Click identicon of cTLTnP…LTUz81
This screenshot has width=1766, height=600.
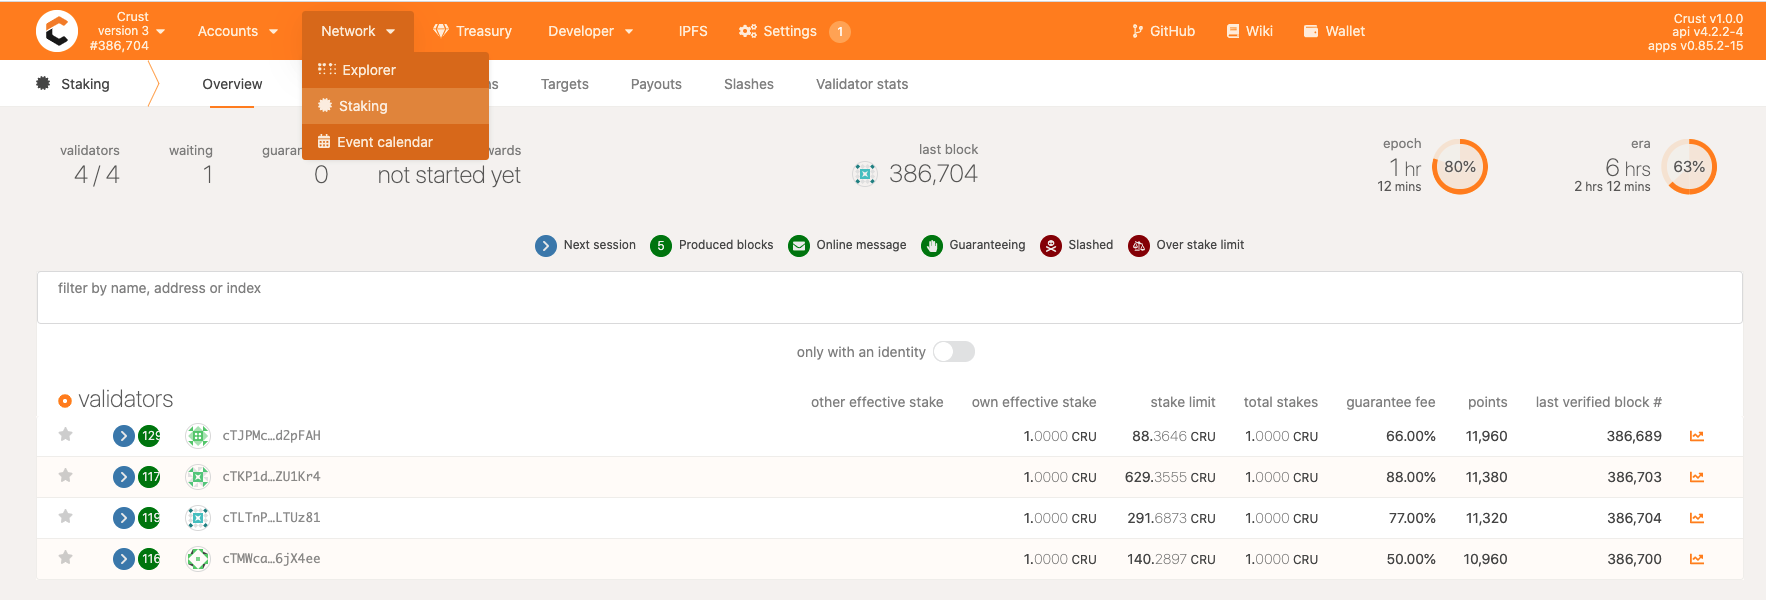(x=198, y=518)
